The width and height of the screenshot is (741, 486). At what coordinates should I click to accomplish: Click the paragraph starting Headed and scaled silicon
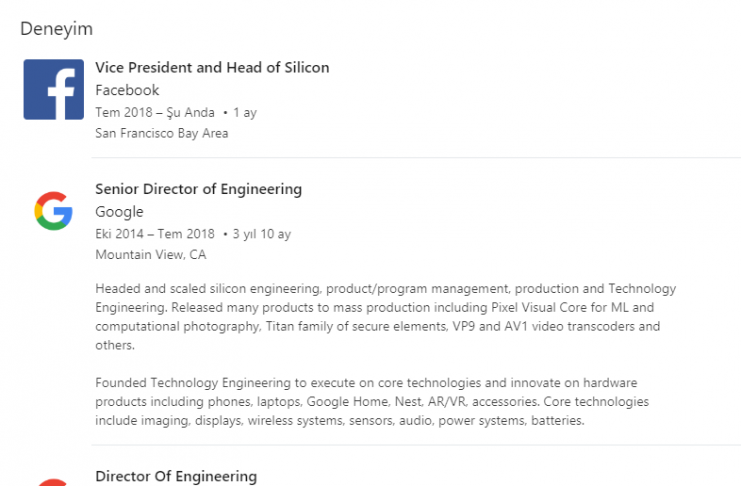(386, 317)
